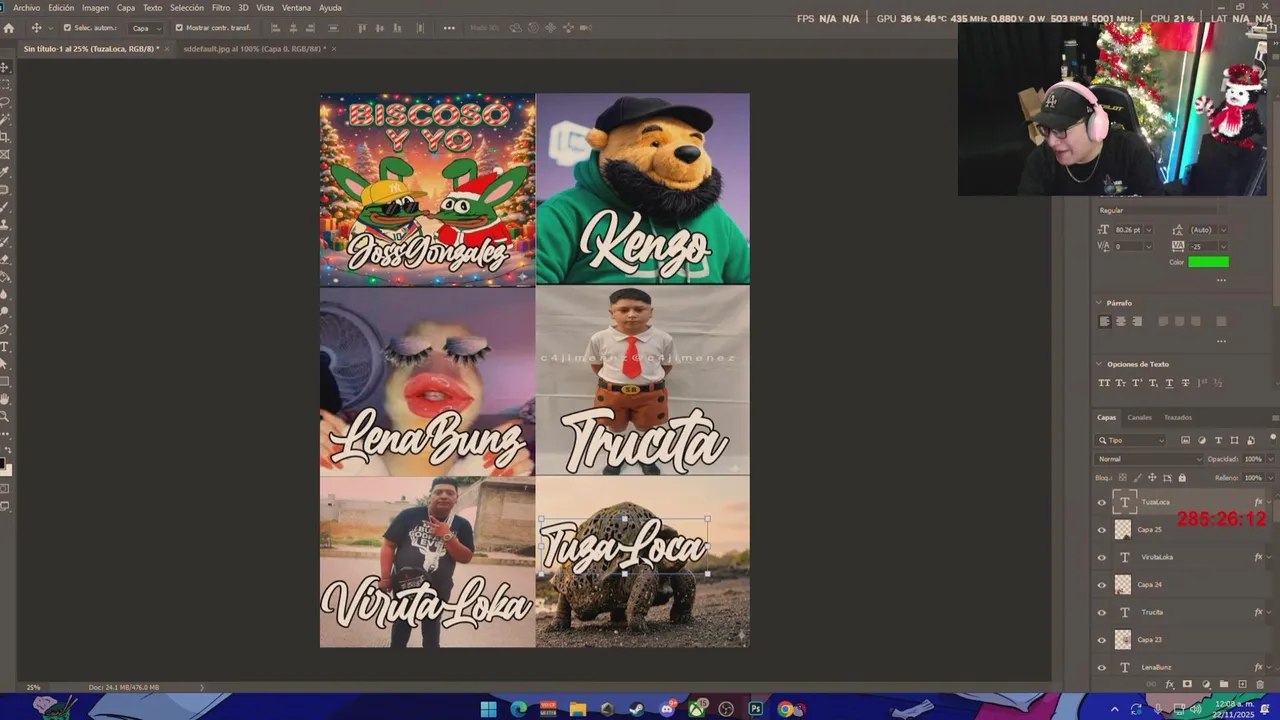
Task: Select the Horizontal Type tool
Action: click(x=5, y=346)
